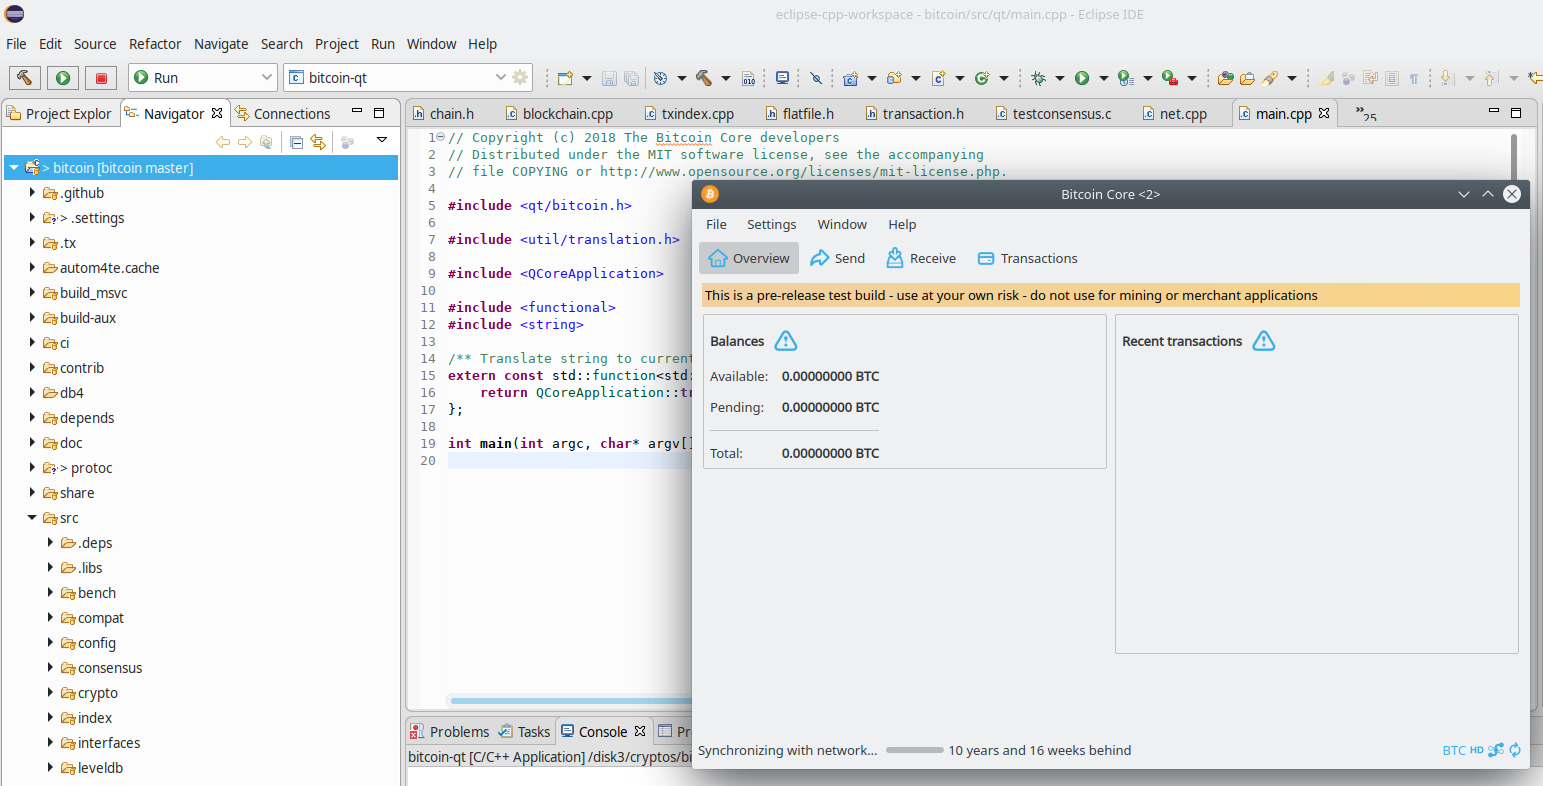Click the Navigator Up folder icon
This screenshot has height=786, width=1543.
pos(266,142)
